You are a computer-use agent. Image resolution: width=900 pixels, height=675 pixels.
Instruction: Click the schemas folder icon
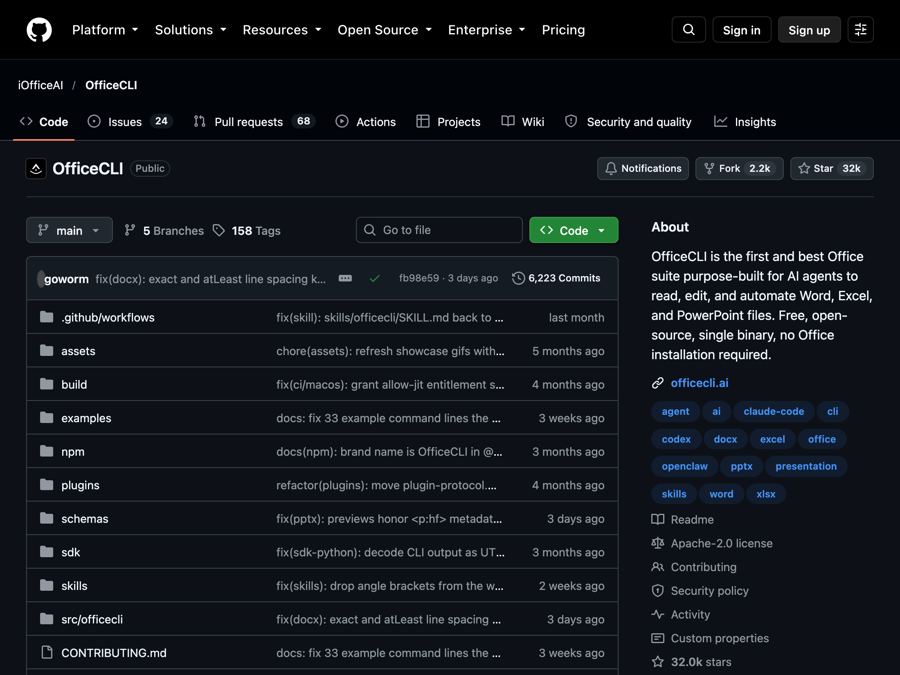(x=46, y=518)
